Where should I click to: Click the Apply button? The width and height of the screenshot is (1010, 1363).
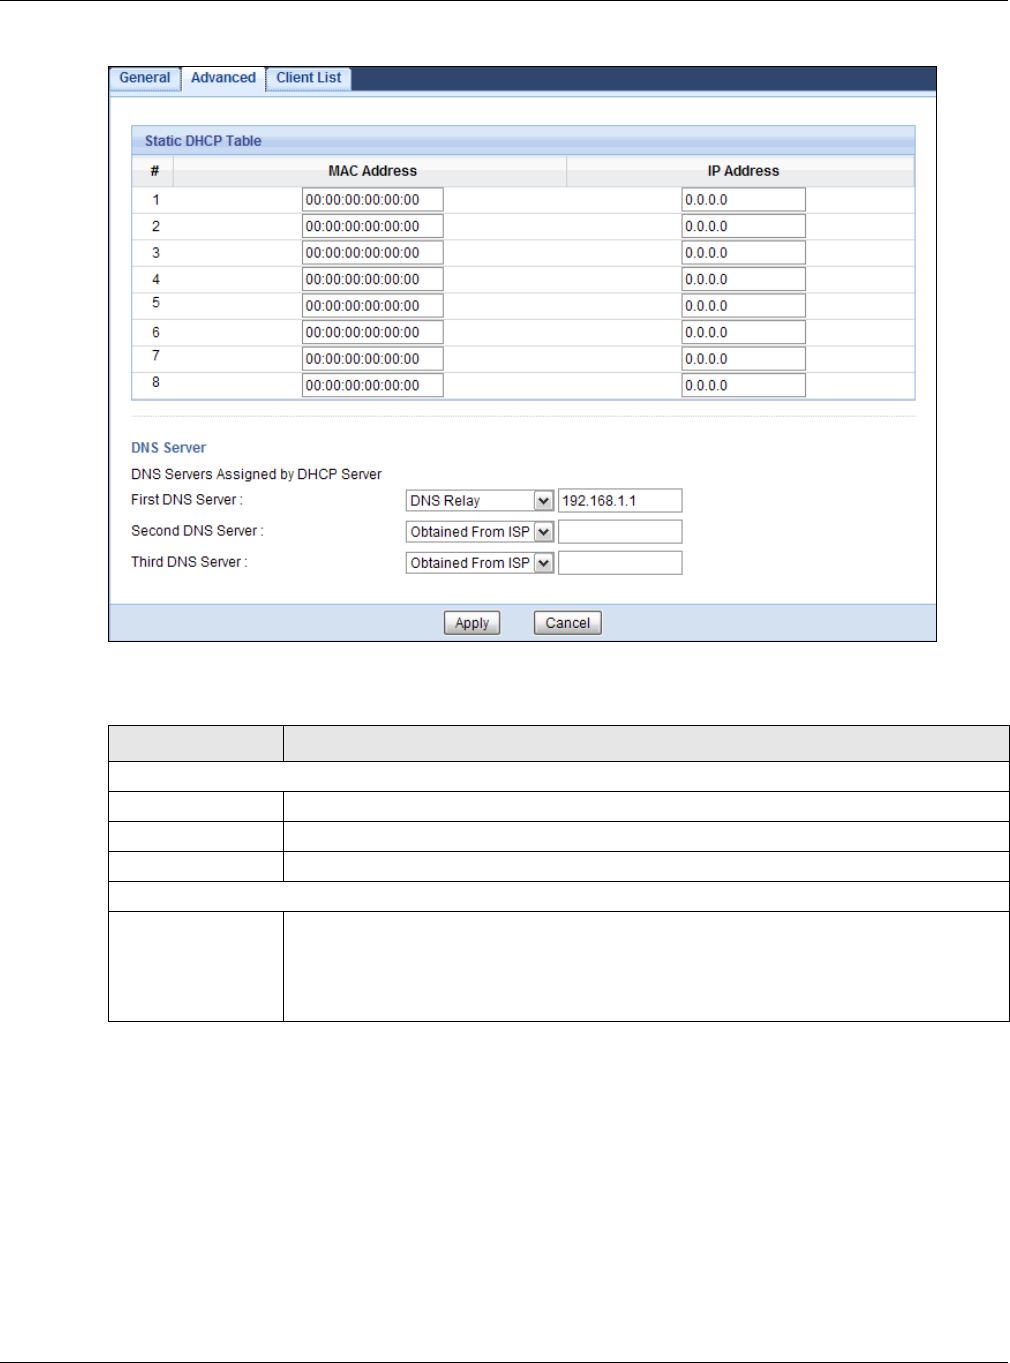[472, 623]
